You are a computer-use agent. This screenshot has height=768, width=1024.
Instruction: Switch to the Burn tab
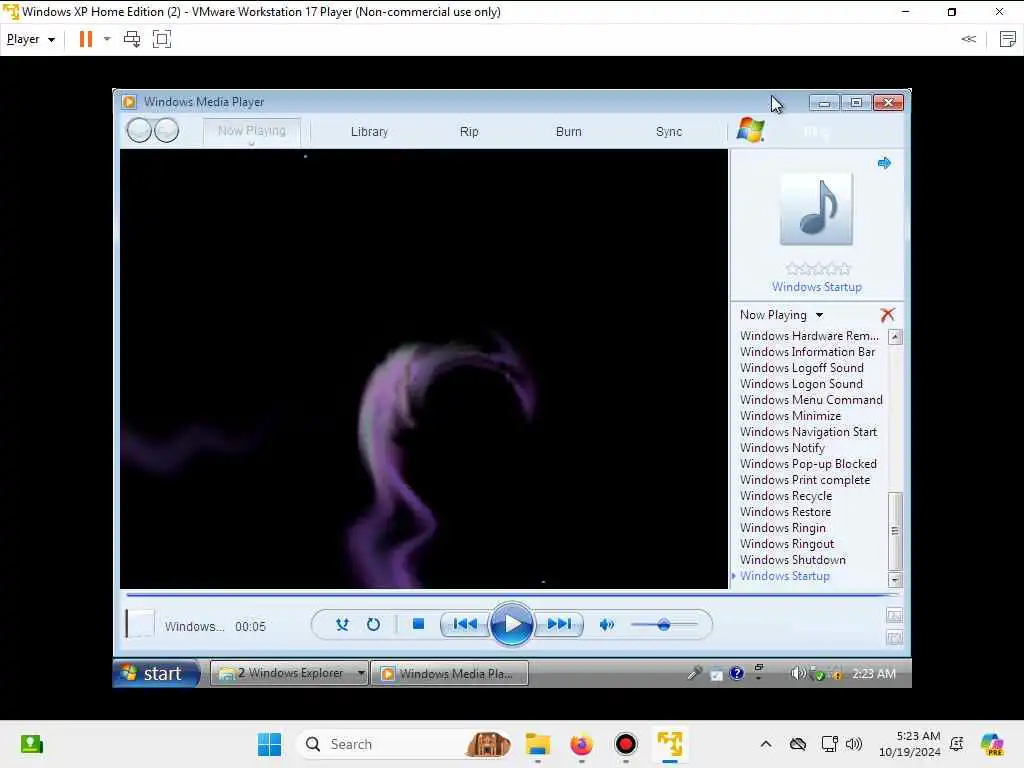click(569, 131)
